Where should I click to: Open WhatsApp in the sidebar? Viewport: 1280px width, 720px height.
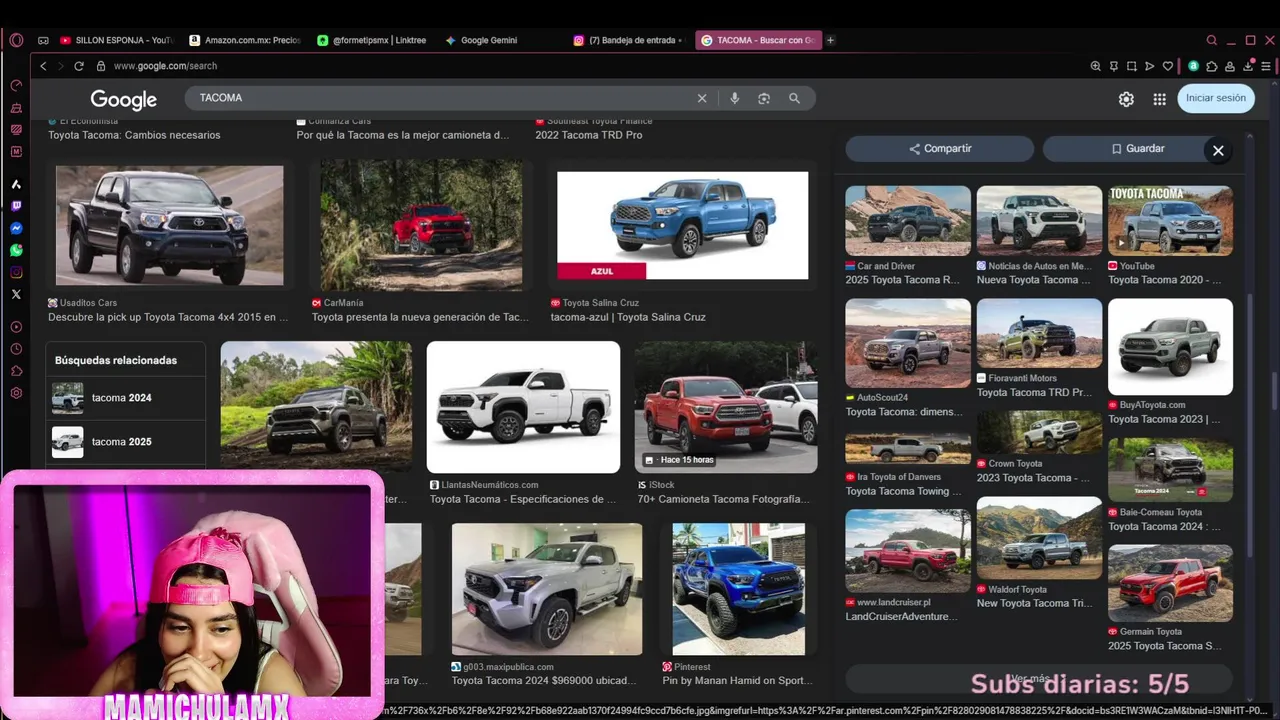click(x=16, y=250)
